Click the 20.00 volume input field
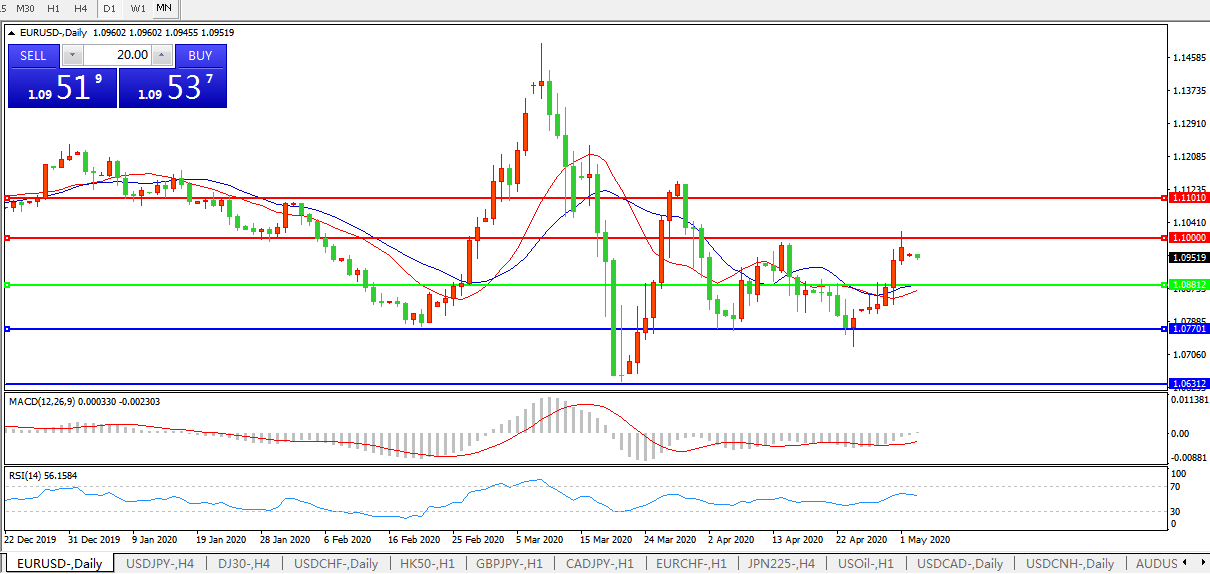1210x574 pixels. pos(117,56)
